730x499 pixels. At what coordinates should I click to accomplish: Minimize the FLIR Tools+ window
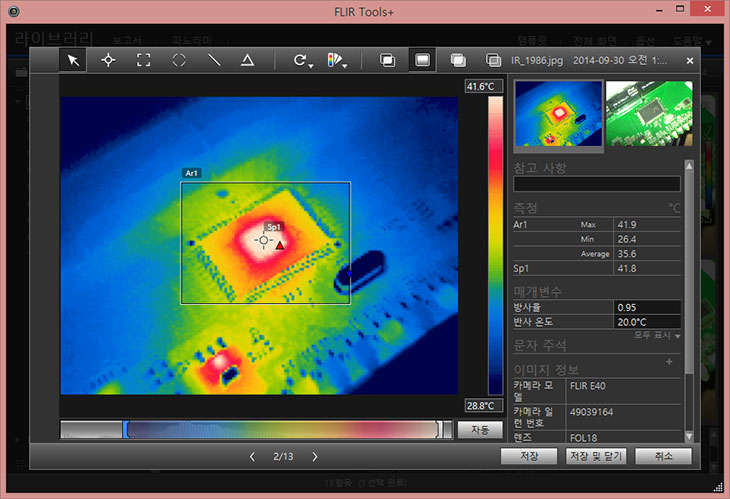659,10
